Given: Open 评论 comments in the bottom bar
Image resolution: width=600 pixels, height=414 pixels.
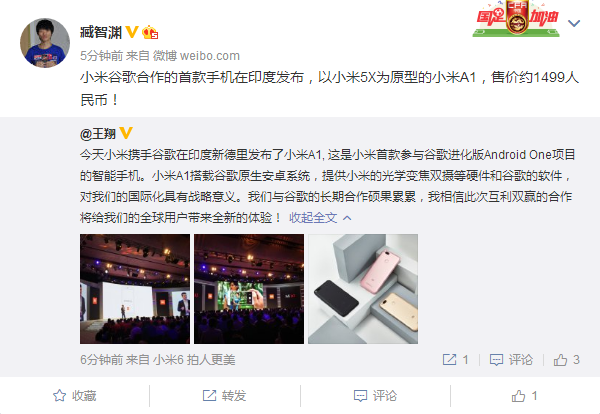Looking at the screenshot, I should point(375,396).
